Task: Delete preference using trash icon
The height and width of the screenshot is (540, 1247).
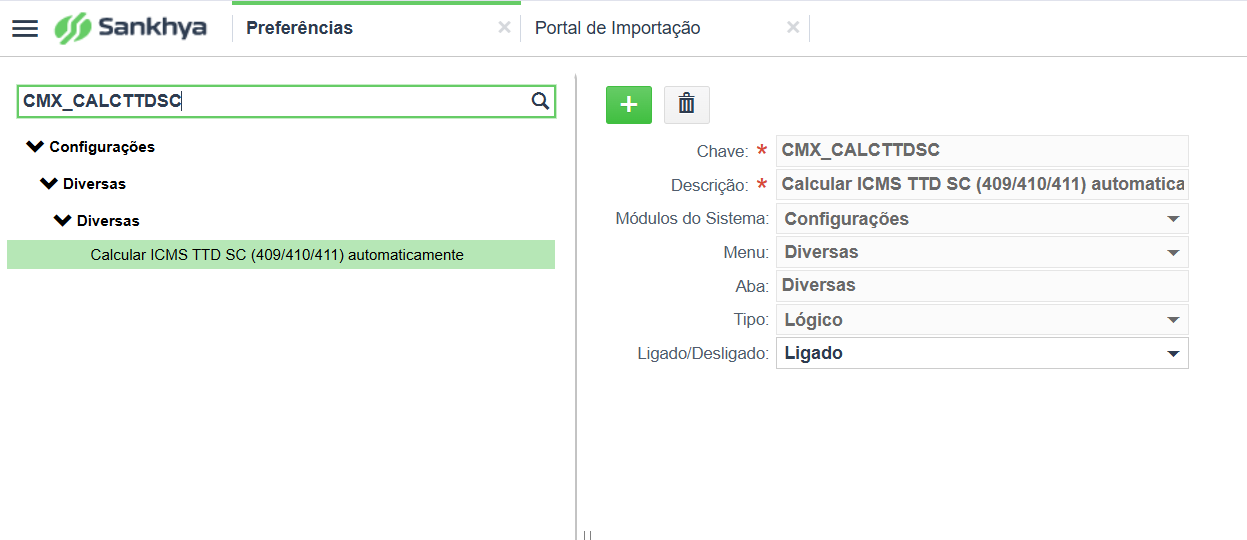Action: tap(687, 105)
